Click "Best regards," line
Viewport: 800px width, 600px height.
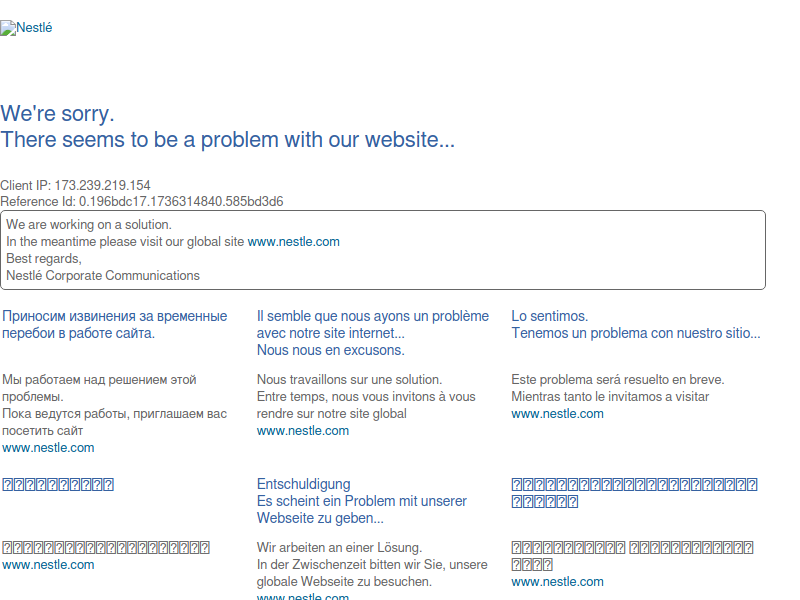(44, 259)
